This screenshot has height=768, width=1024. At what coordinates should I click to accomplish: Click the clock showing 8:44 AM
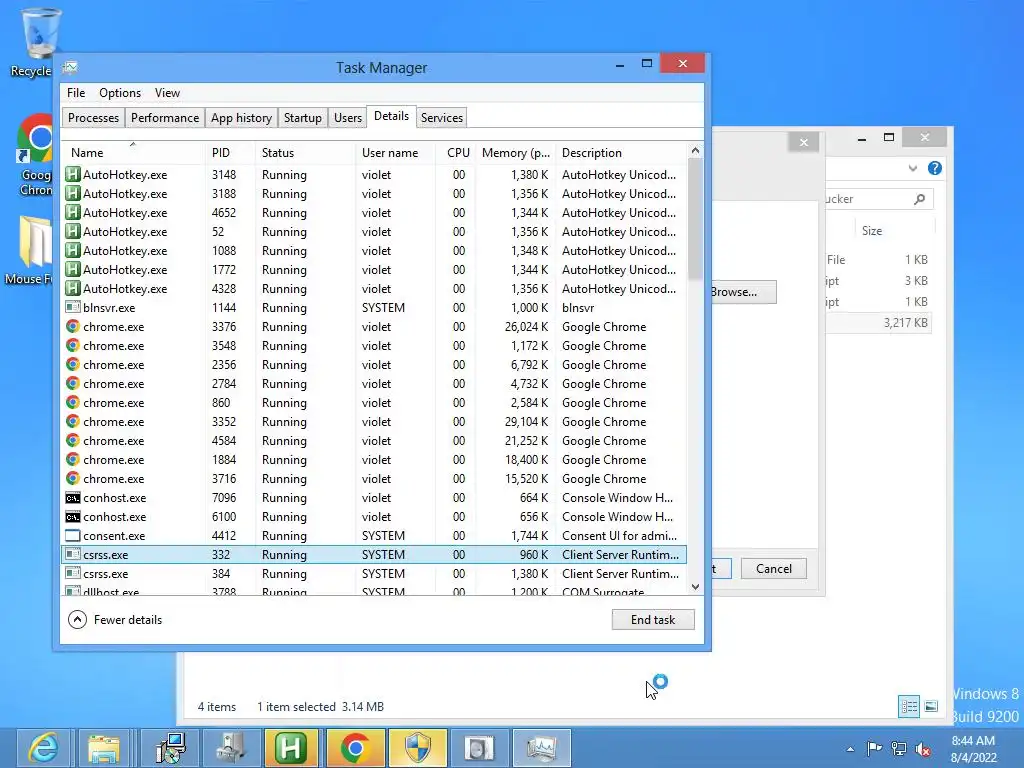click(x=973, y=748)
